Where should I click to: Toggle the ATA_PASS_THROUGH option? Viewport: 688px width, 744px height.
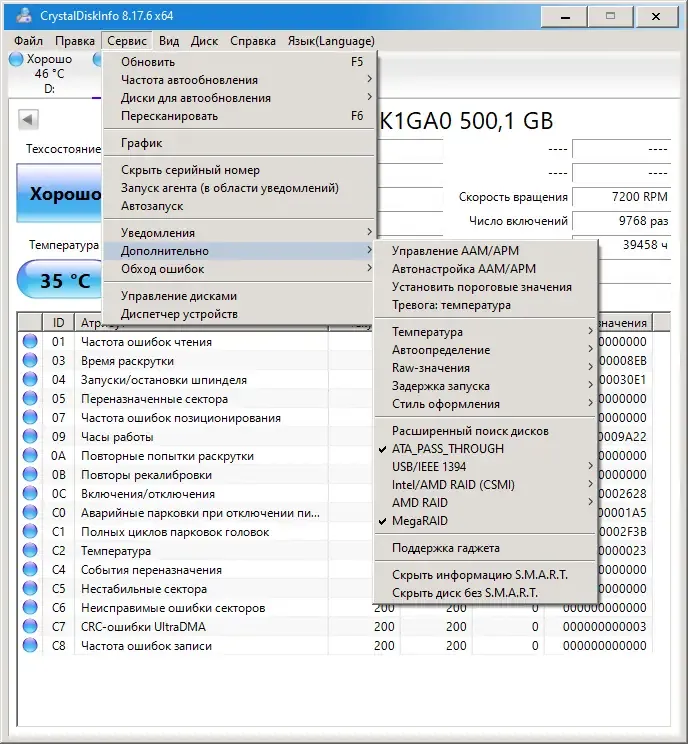point(485,449)
